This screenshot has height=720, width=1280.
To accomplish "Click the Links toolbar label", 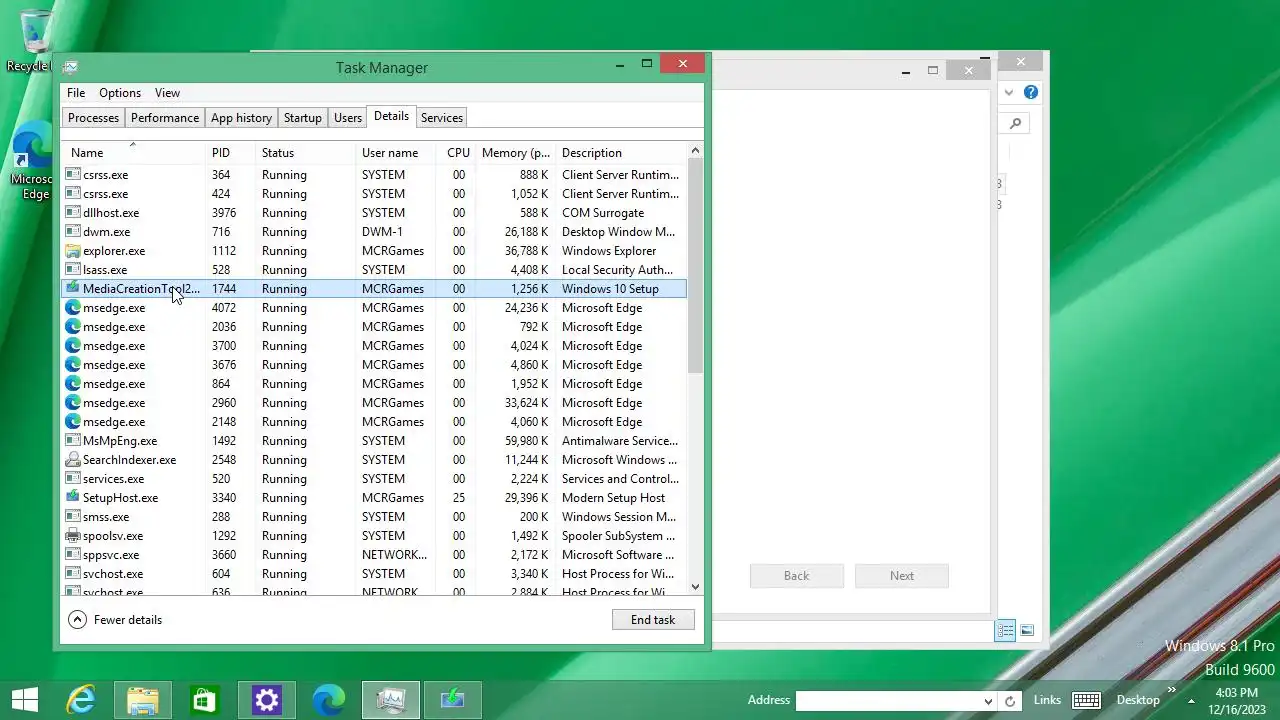I will coord(1047,700).
